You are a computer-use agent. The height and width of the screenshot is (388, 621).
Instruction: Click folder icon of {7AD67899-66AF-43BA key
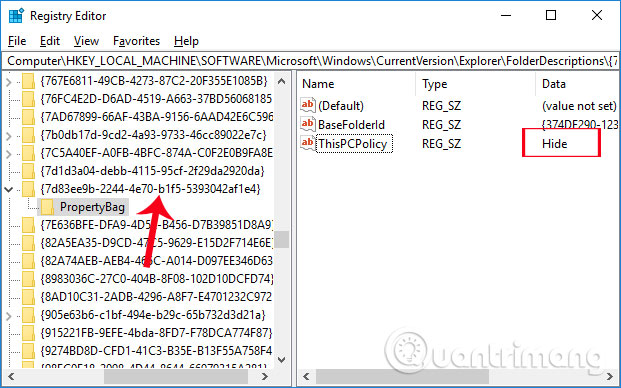(29, 117)
